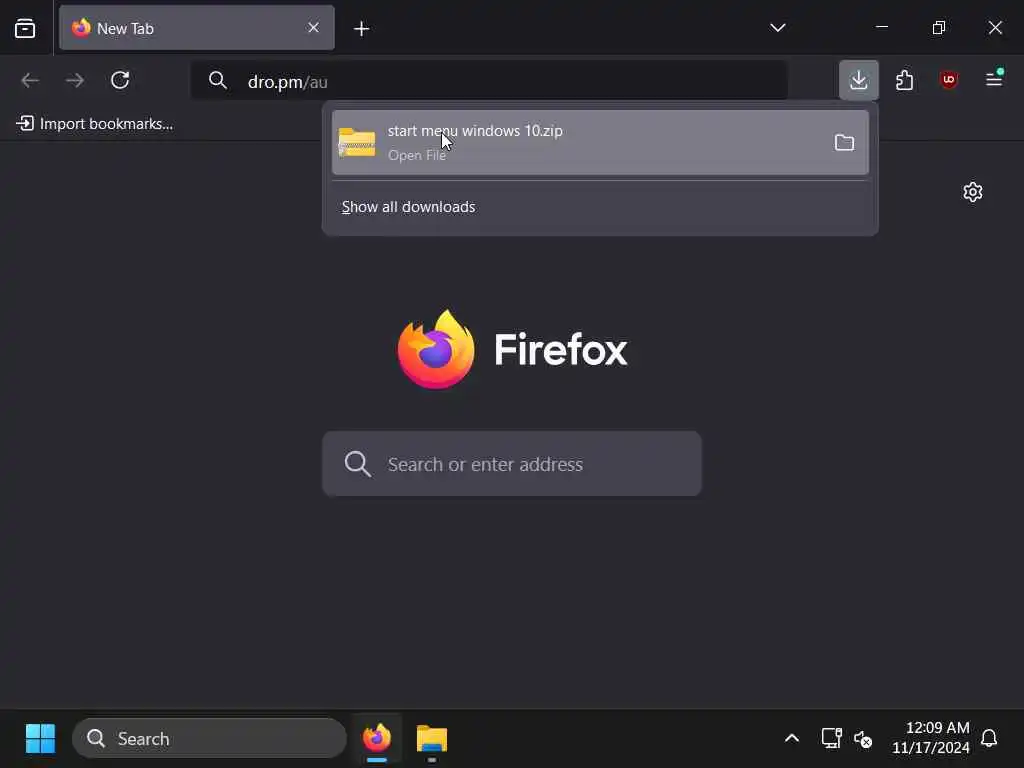Screen dimensions: 1024x768
Task: Click Show all downloads
Action: [x=408, y=207]
